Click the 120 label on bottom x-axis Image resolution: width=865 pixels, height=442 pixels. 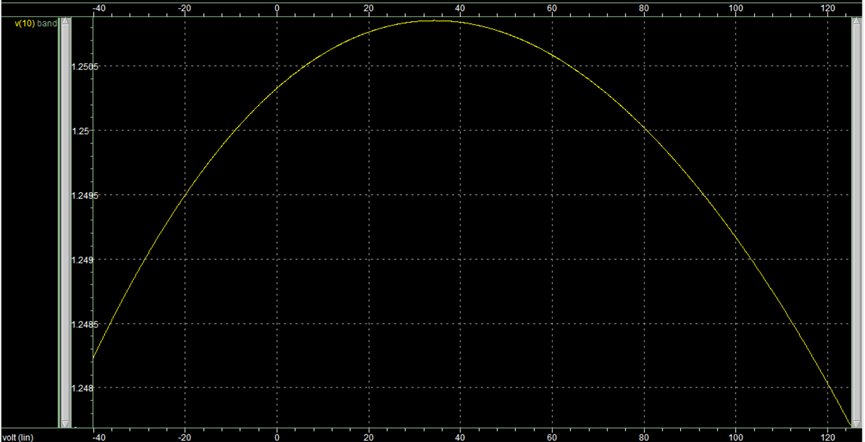click(827, 437)
